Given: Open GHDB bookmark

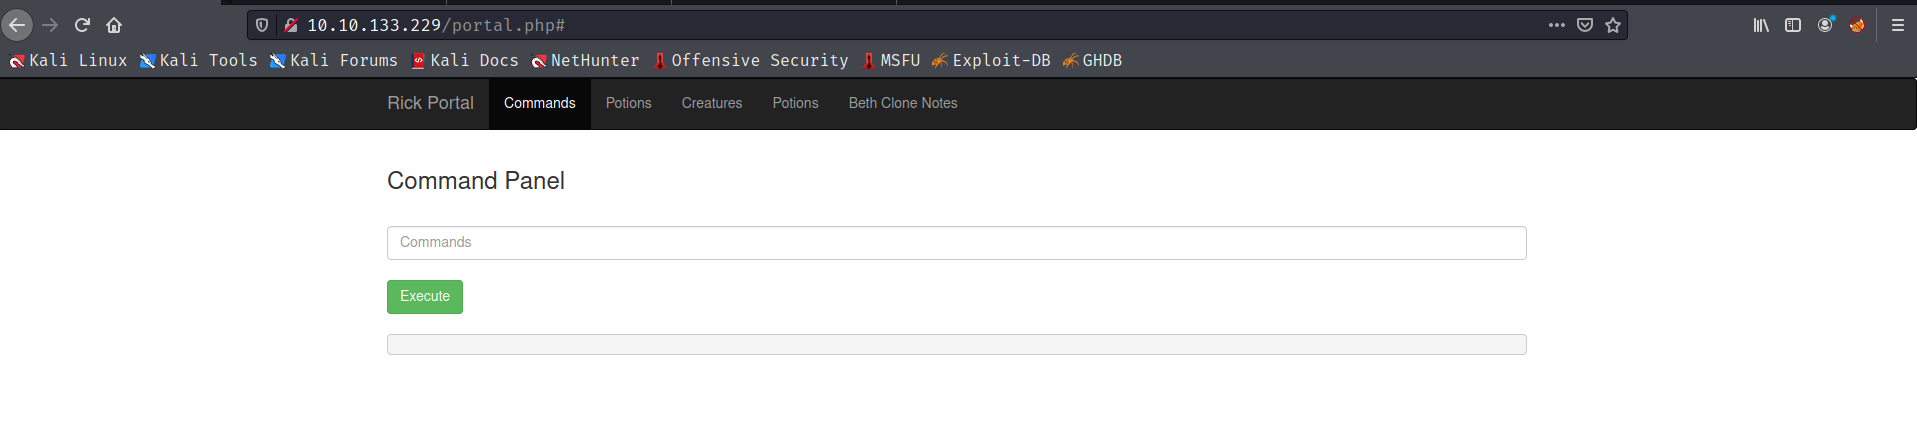Looking at the screenshot, I should [x=1092, y=61].
